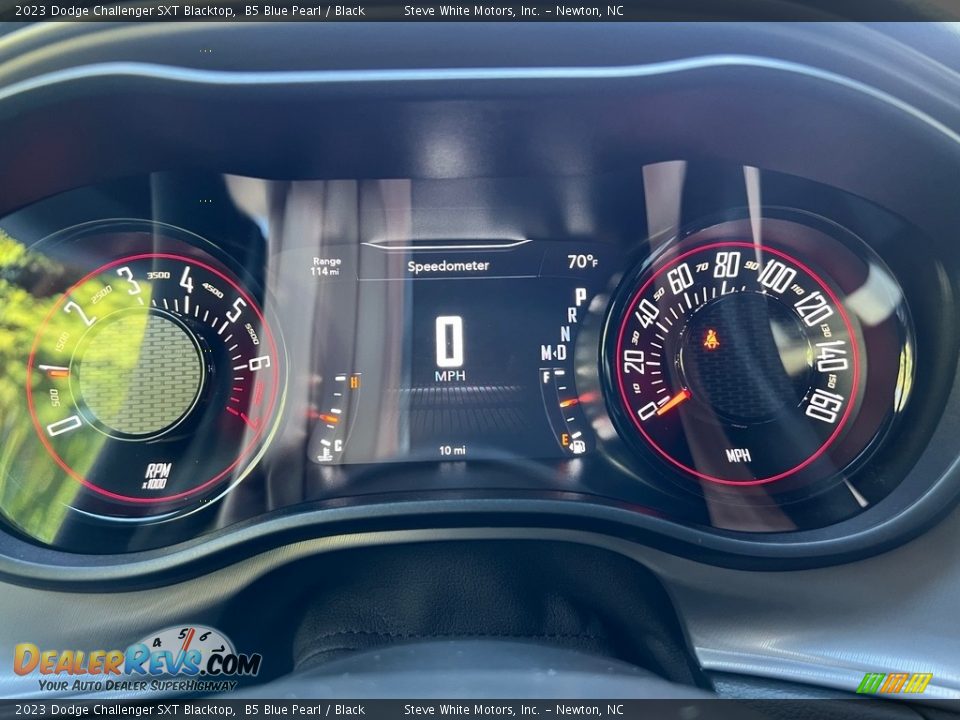
Task: Click the coolant temperature icon
Action: pyautogui.click(x=324, y=454)
